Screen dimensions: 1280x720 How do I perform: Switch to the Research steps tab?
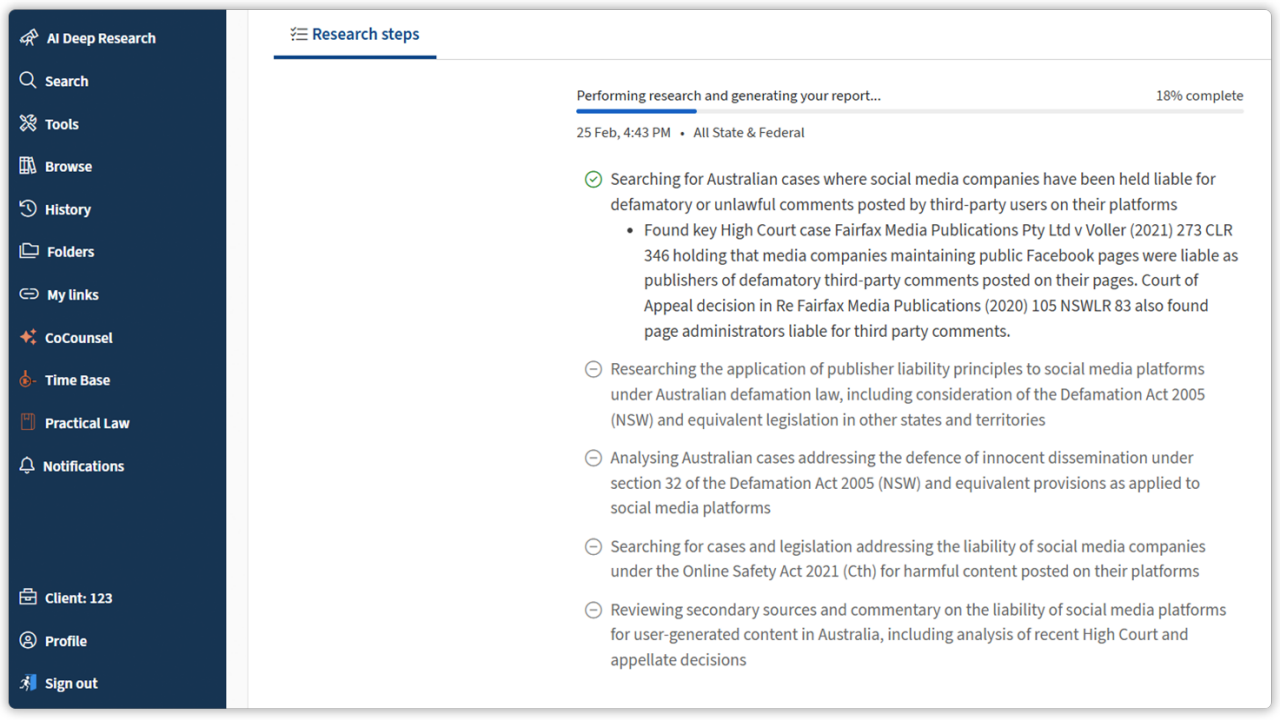tap(355, 34)
